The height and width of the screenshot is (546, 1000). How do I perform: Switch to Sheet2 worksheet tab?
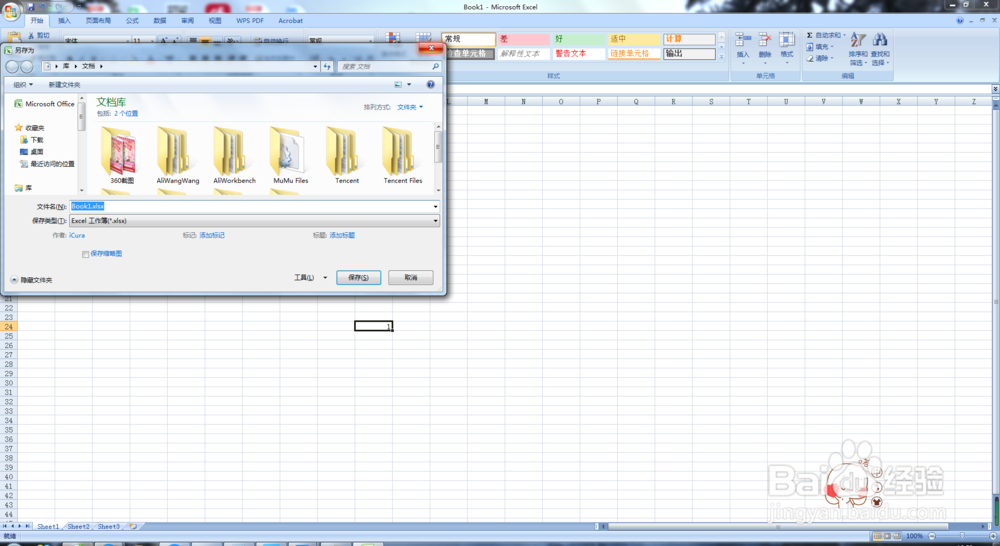pos(78,526)
